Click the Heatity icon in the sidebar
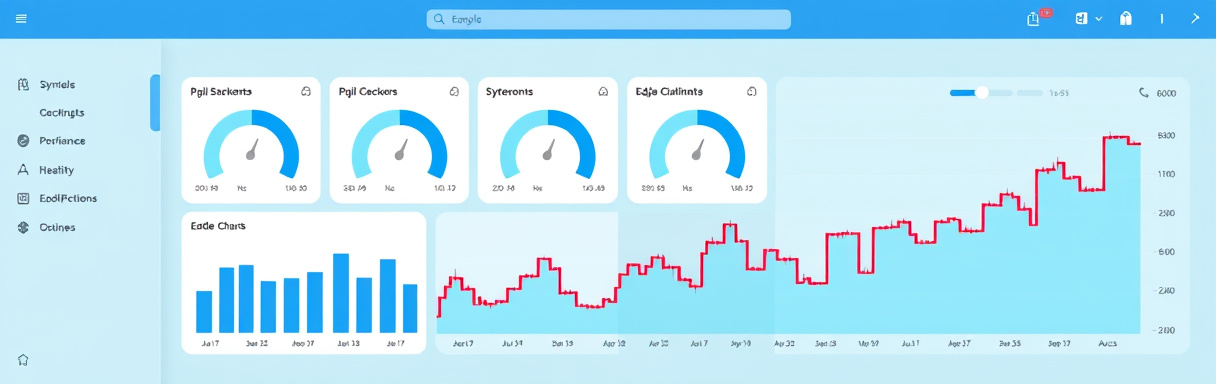The width and height of the screenshot is (1216, 384). (23, 170)
